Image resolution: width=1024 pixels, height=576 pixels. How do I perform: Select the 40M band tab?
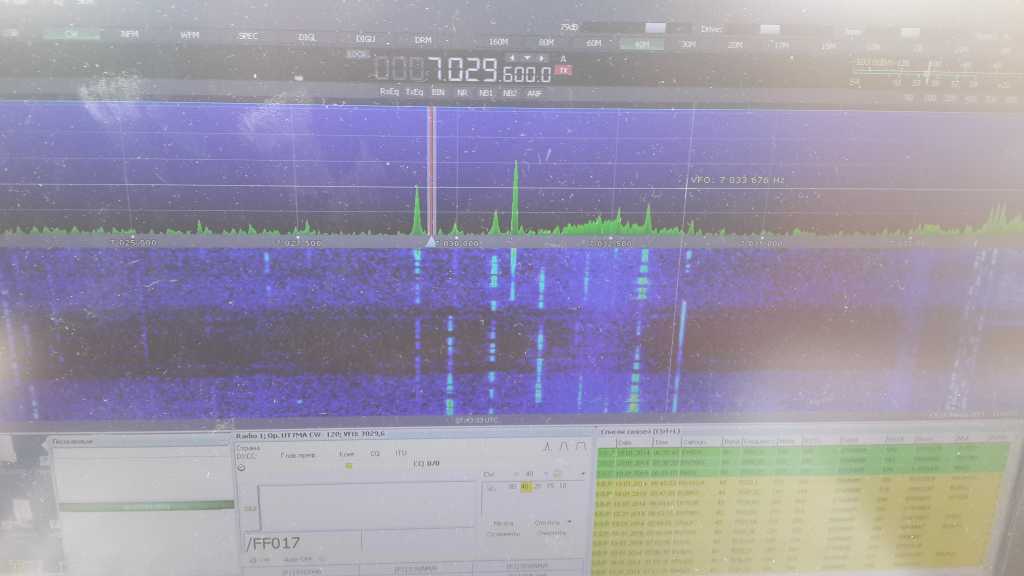click(x=640, y=43)
